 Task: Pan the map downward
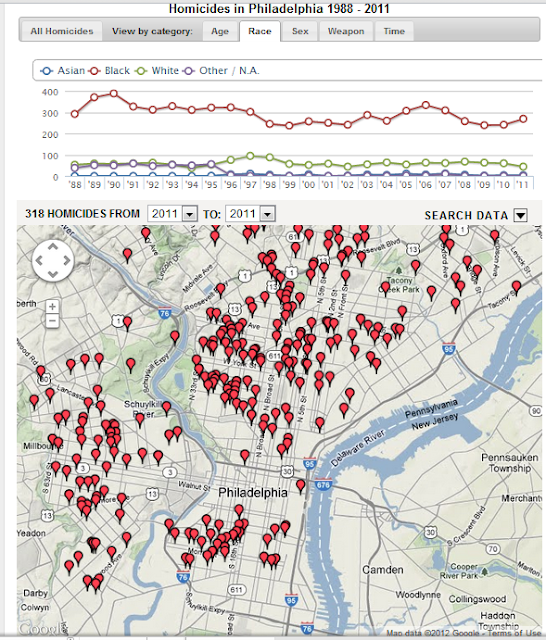tap(53, 274)
